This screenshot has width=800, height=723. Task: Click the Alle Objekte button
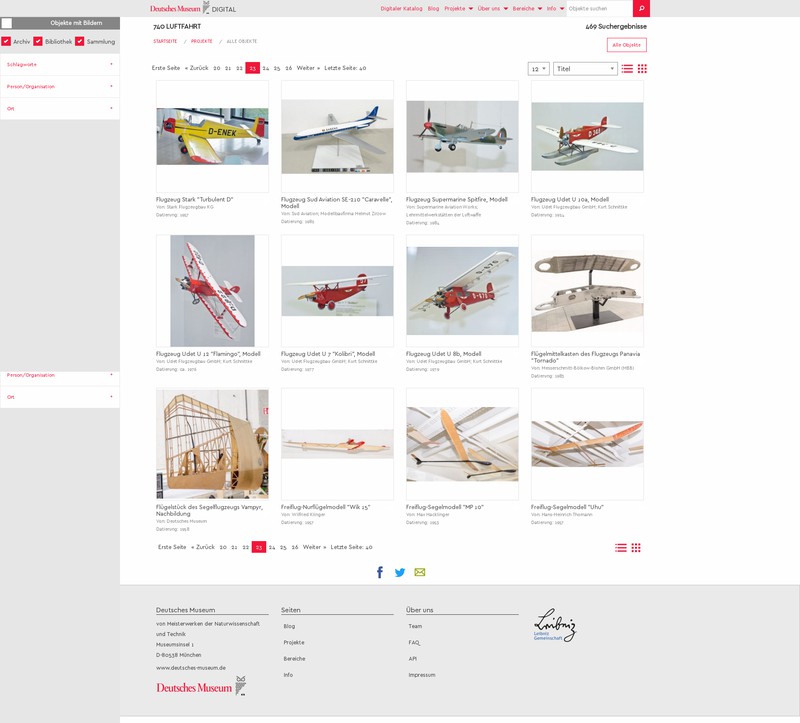click(x=627, y=45)
